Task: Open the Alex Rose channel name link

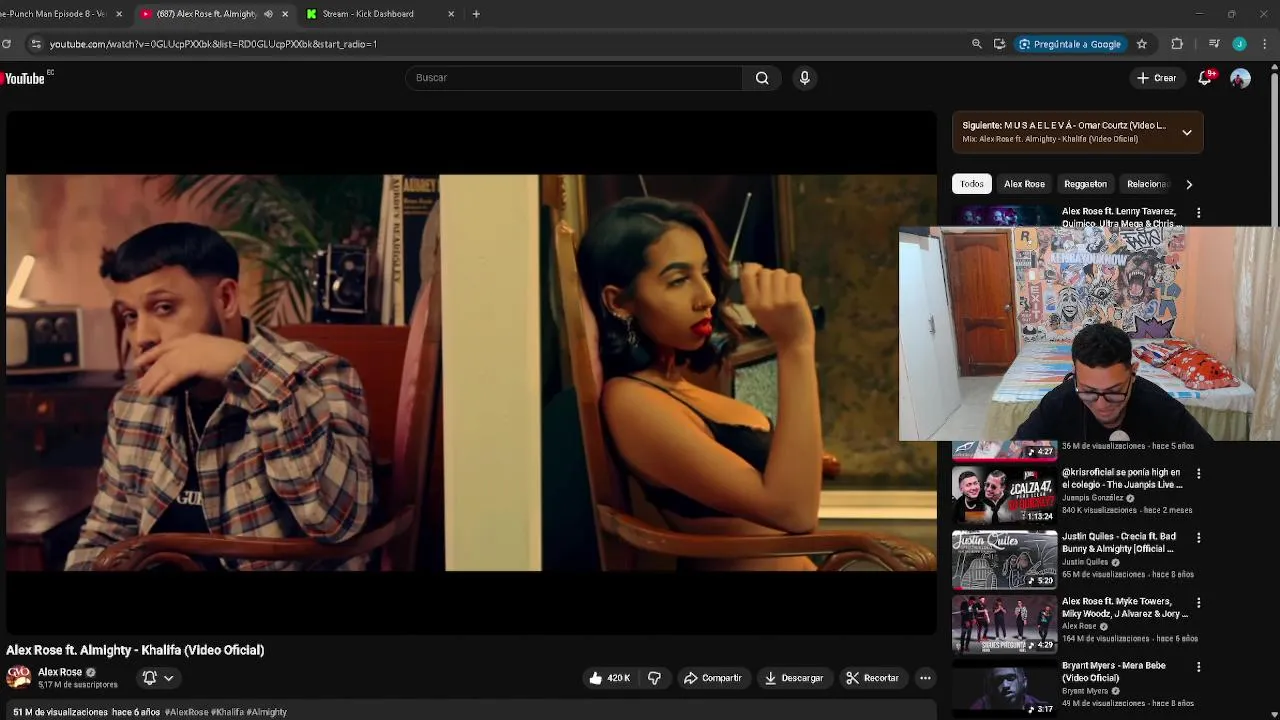Action: [60, 672]
